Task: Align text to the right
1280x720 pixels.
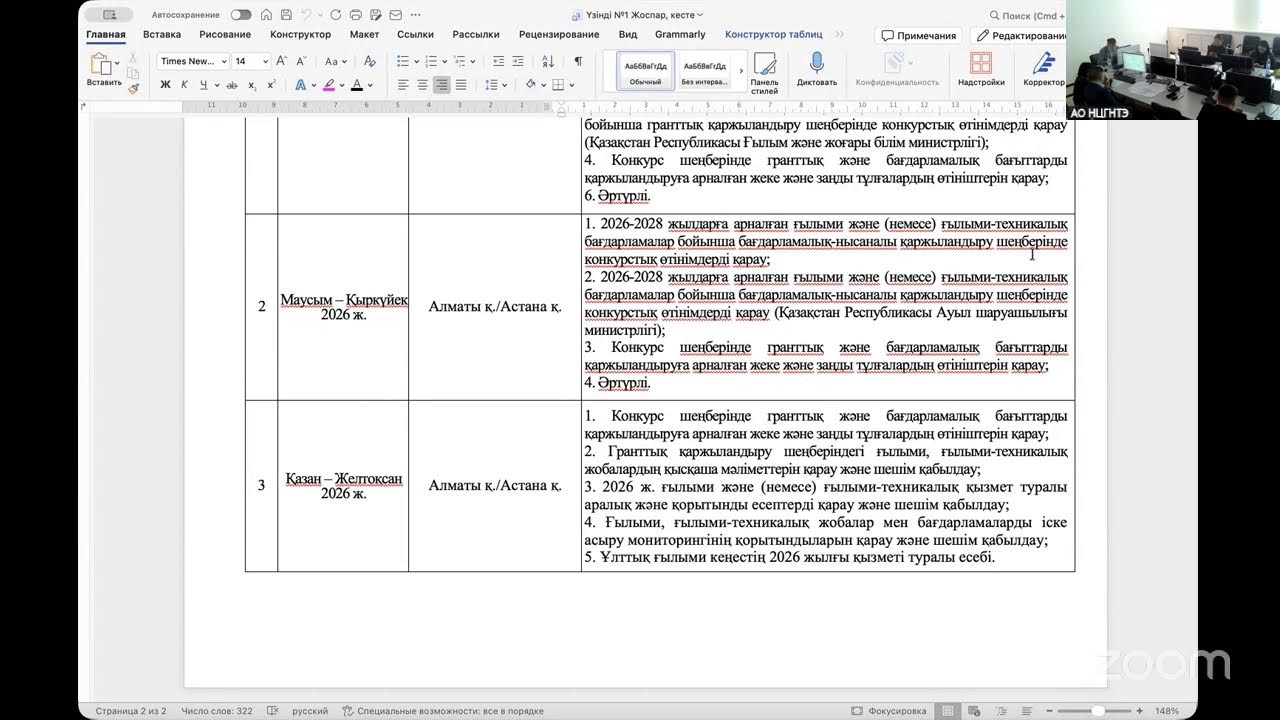Action: [x=441, y=85]
